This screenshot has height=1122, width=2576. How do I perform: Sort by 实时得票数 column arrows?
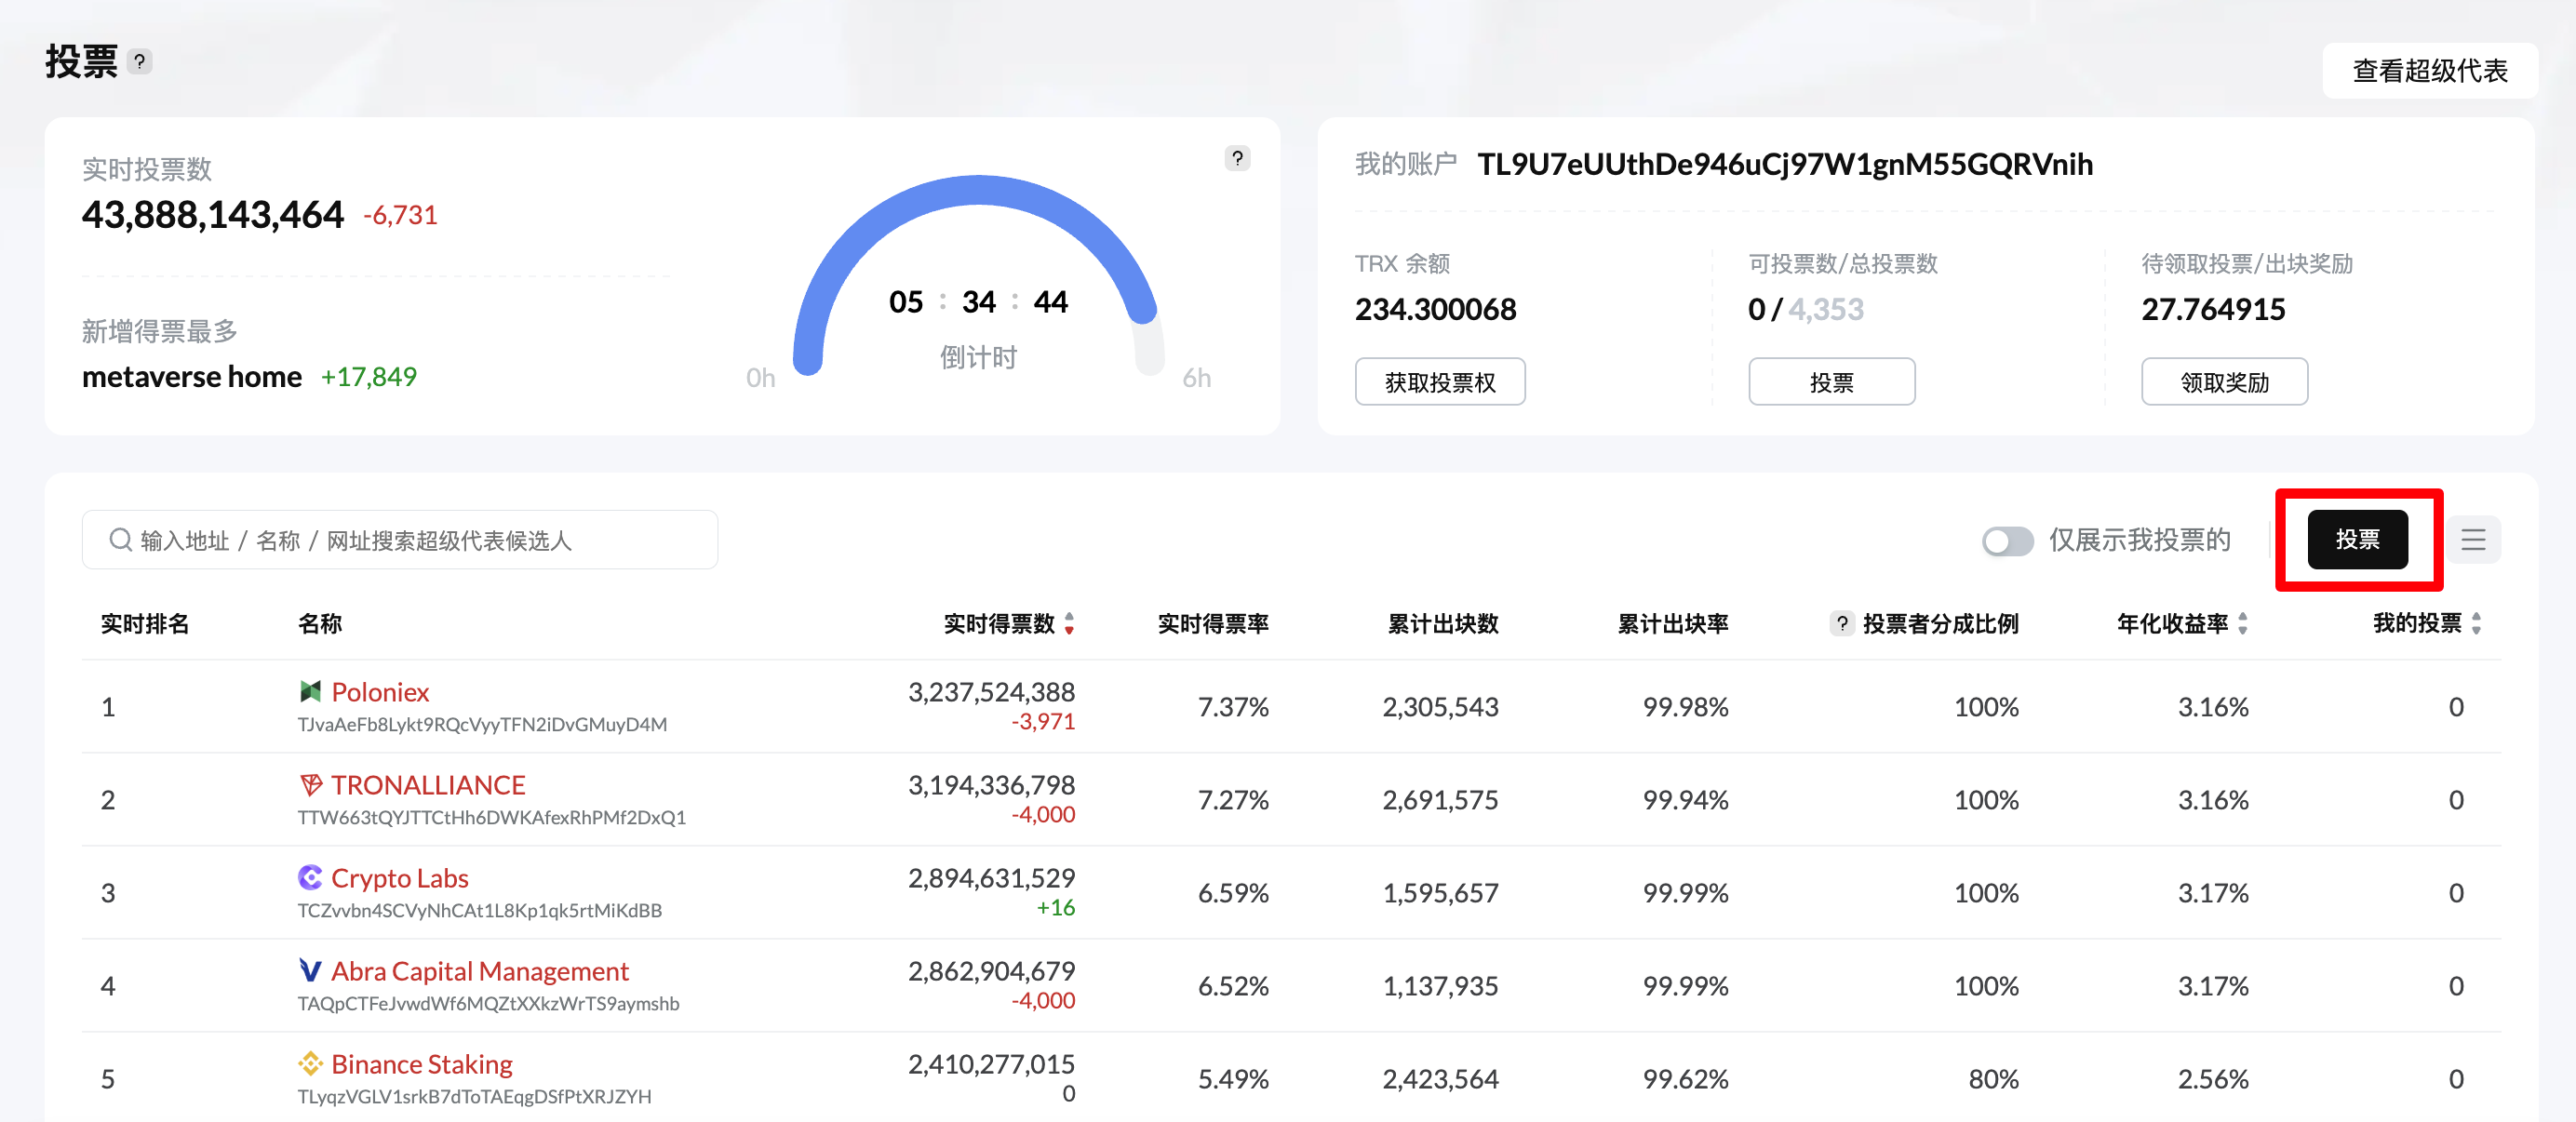pos(1069,624)
